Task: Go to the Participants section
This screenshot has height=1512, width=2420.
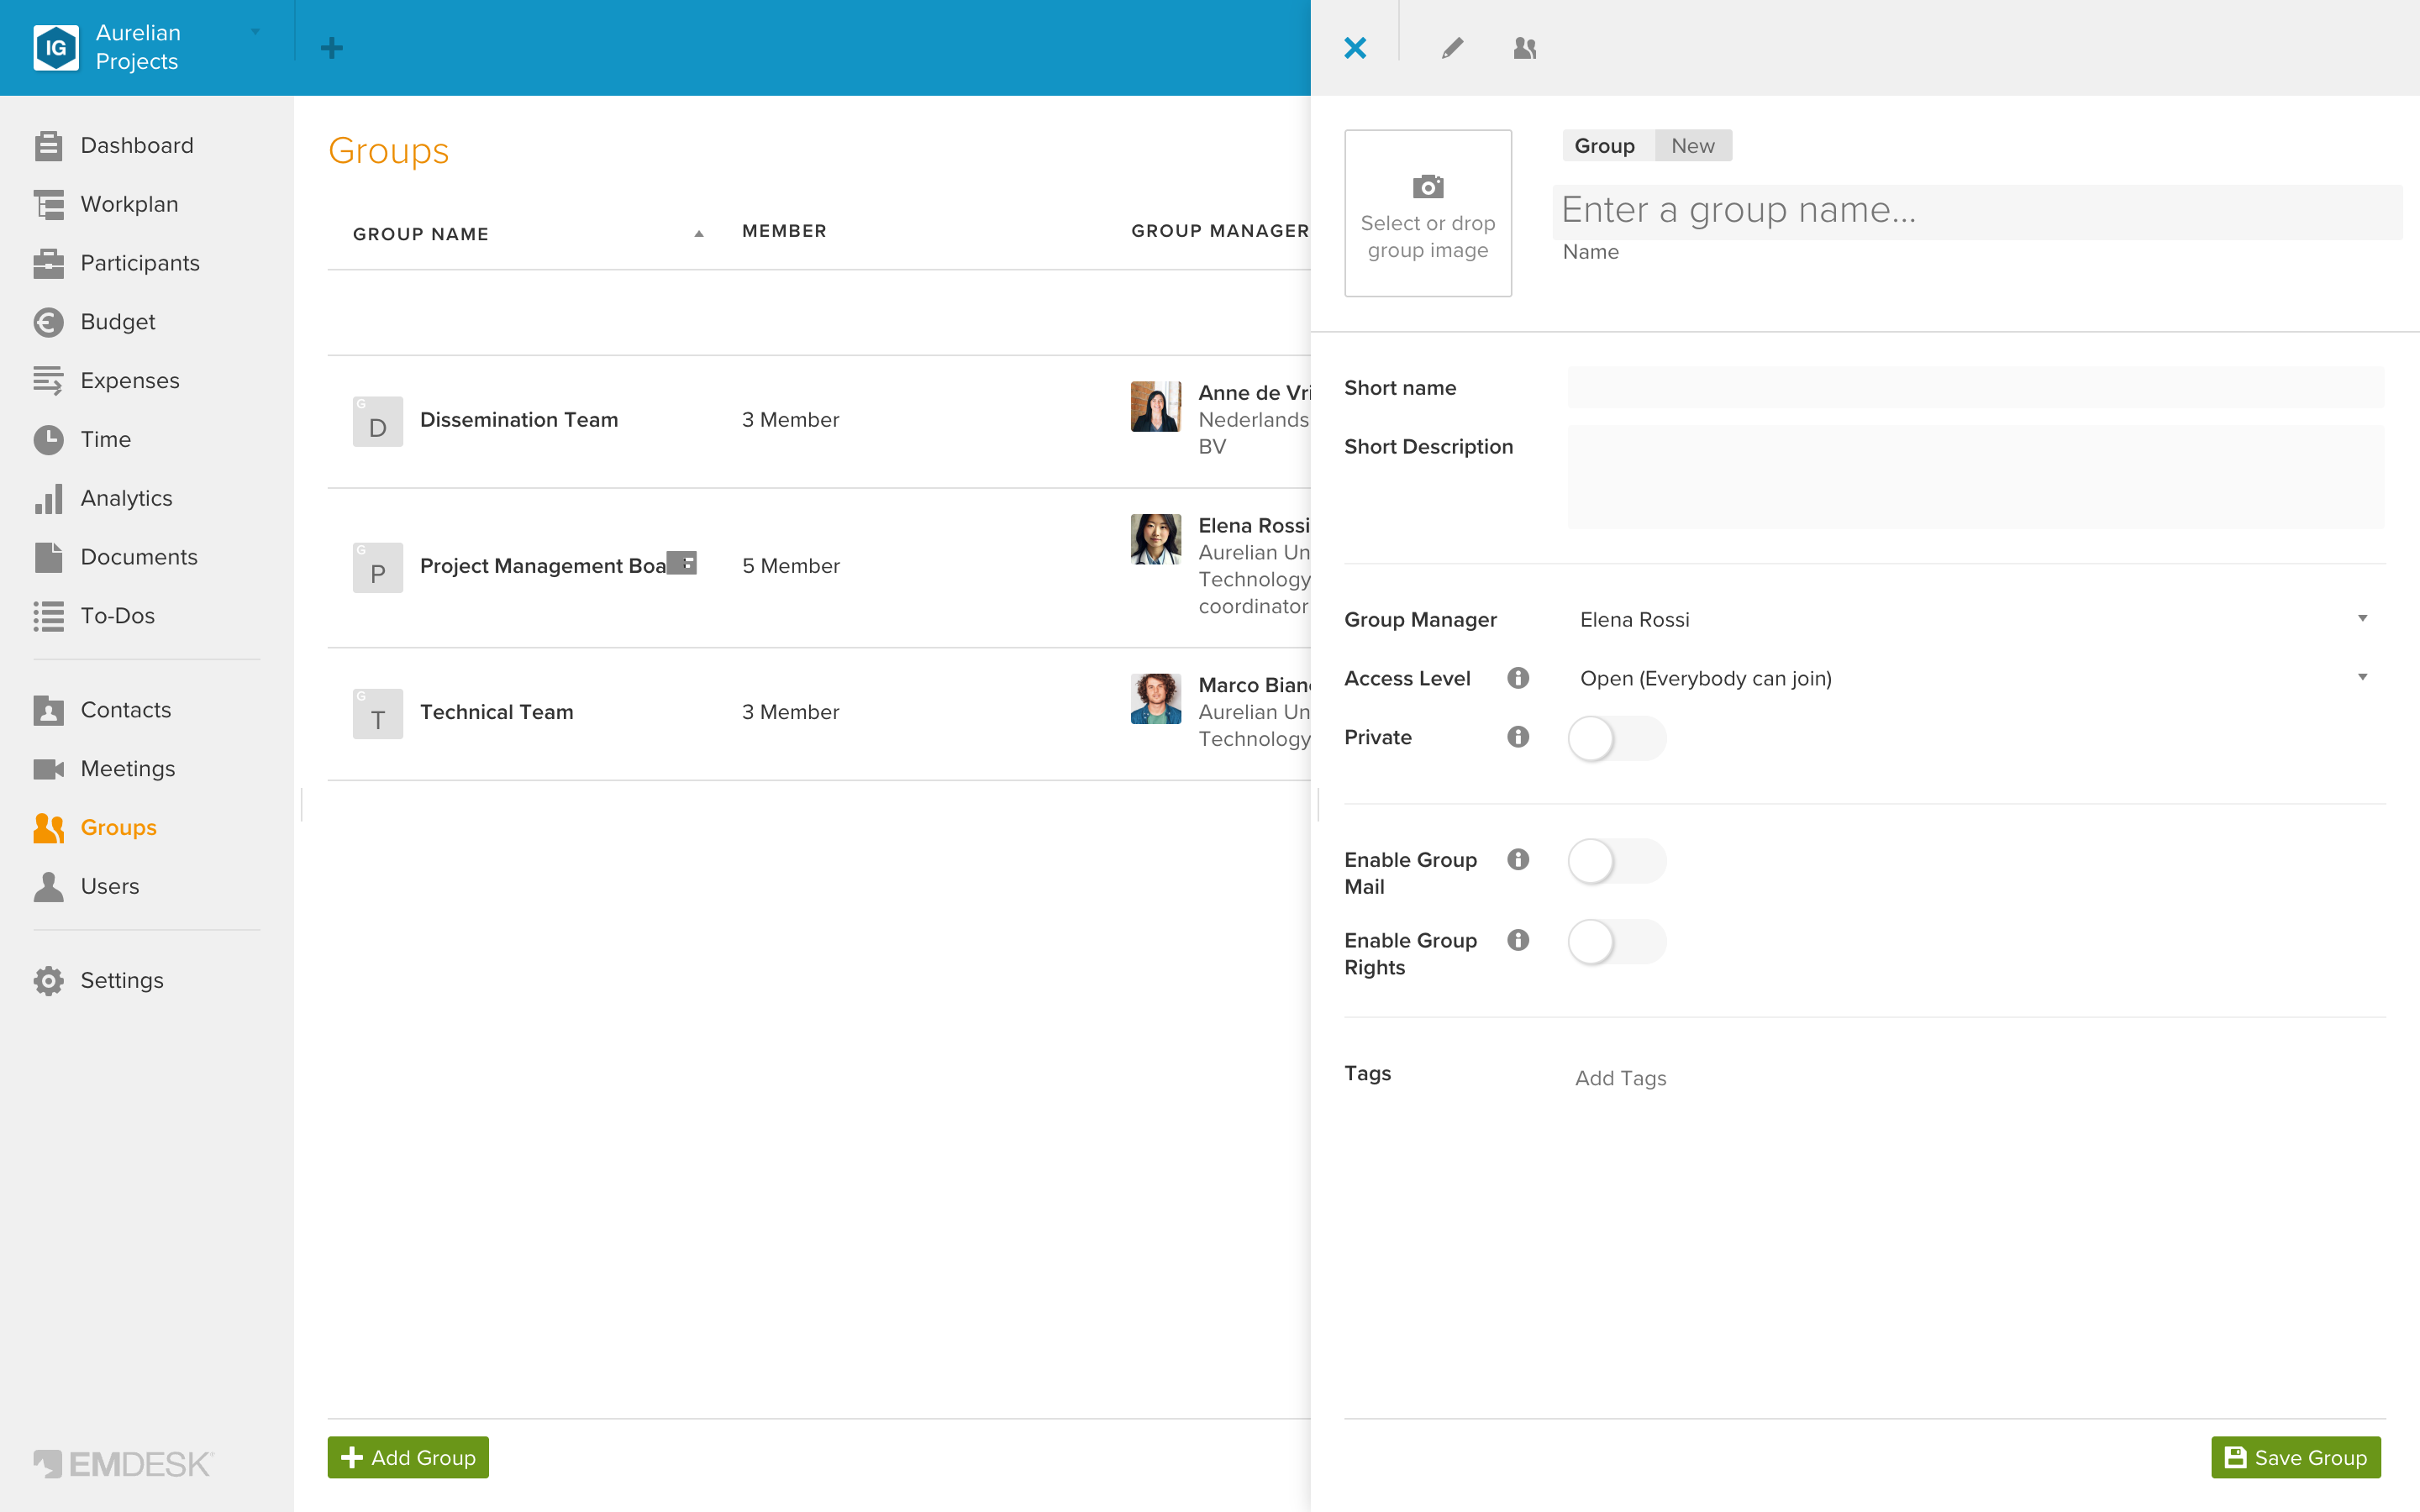Action: pos(117,264)
